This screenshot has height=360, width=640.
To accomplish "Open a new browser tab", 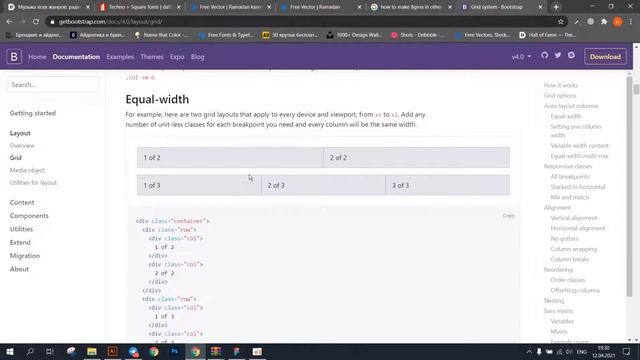I will click(x=556, y=7).
